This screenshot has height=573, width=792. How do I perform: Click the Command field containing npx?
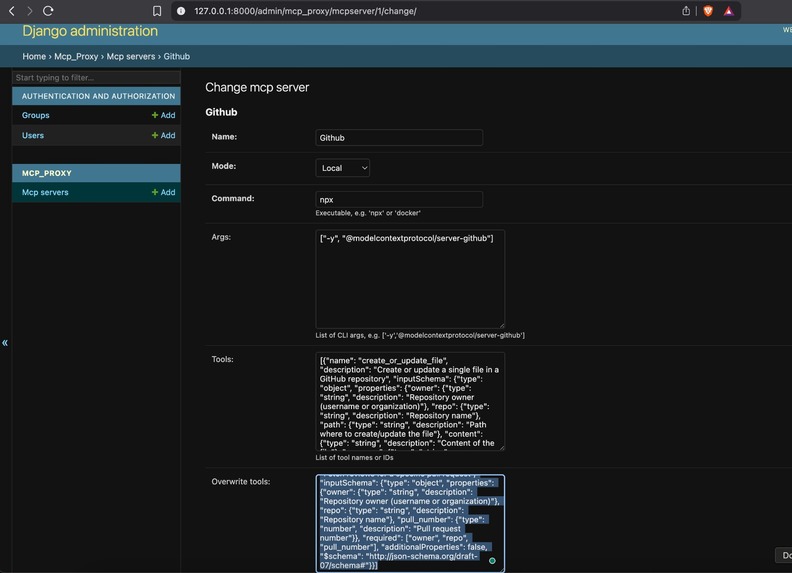[x=399, y=199]
